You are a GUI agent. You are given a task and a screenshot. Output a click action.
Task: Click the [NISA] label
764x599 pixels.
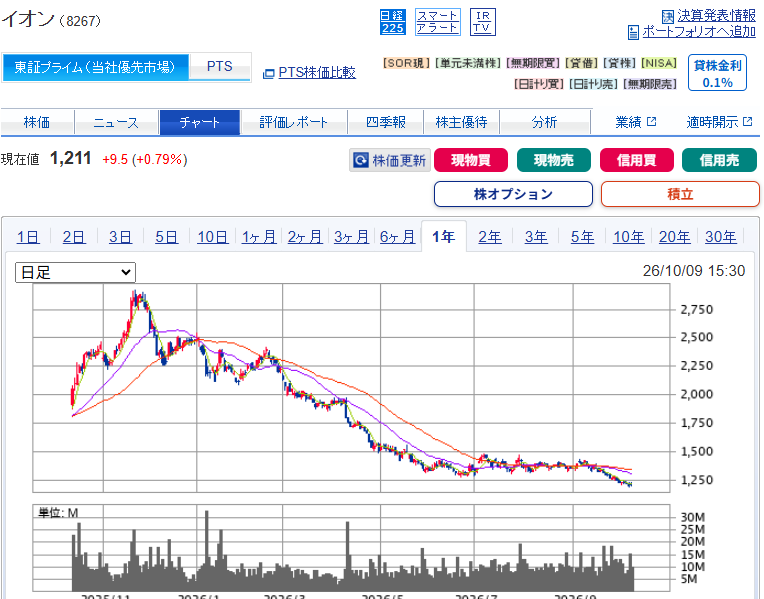[659, 63]
